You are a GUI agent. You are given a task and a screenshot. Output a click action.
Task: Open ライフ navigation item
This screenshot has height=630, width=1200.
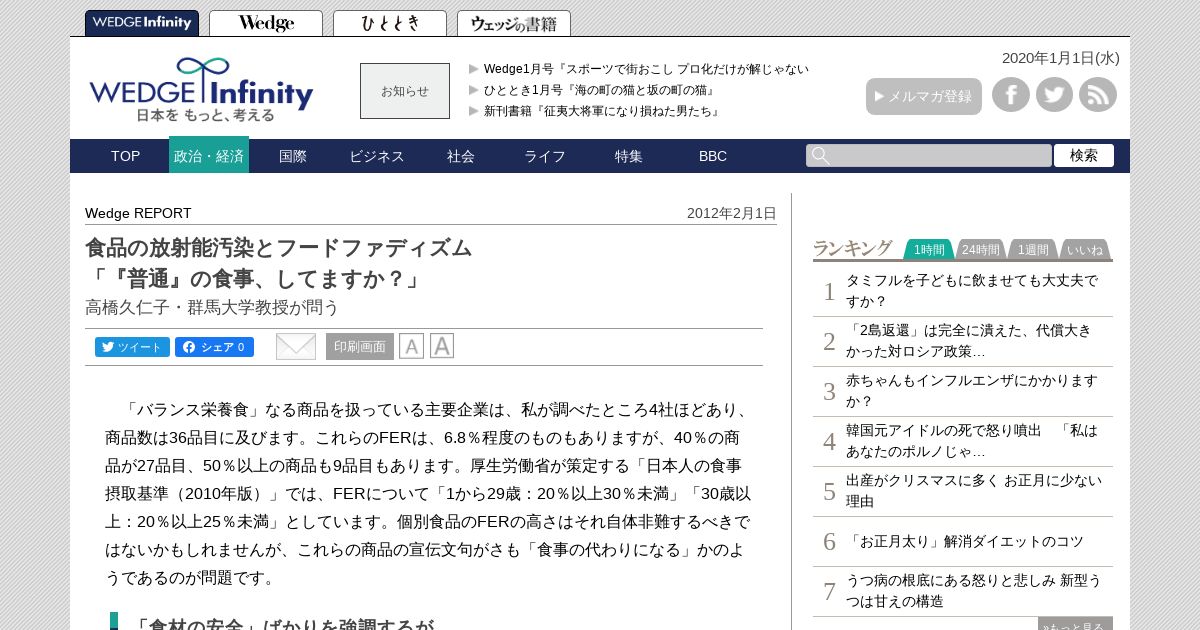tap(545, 156)
